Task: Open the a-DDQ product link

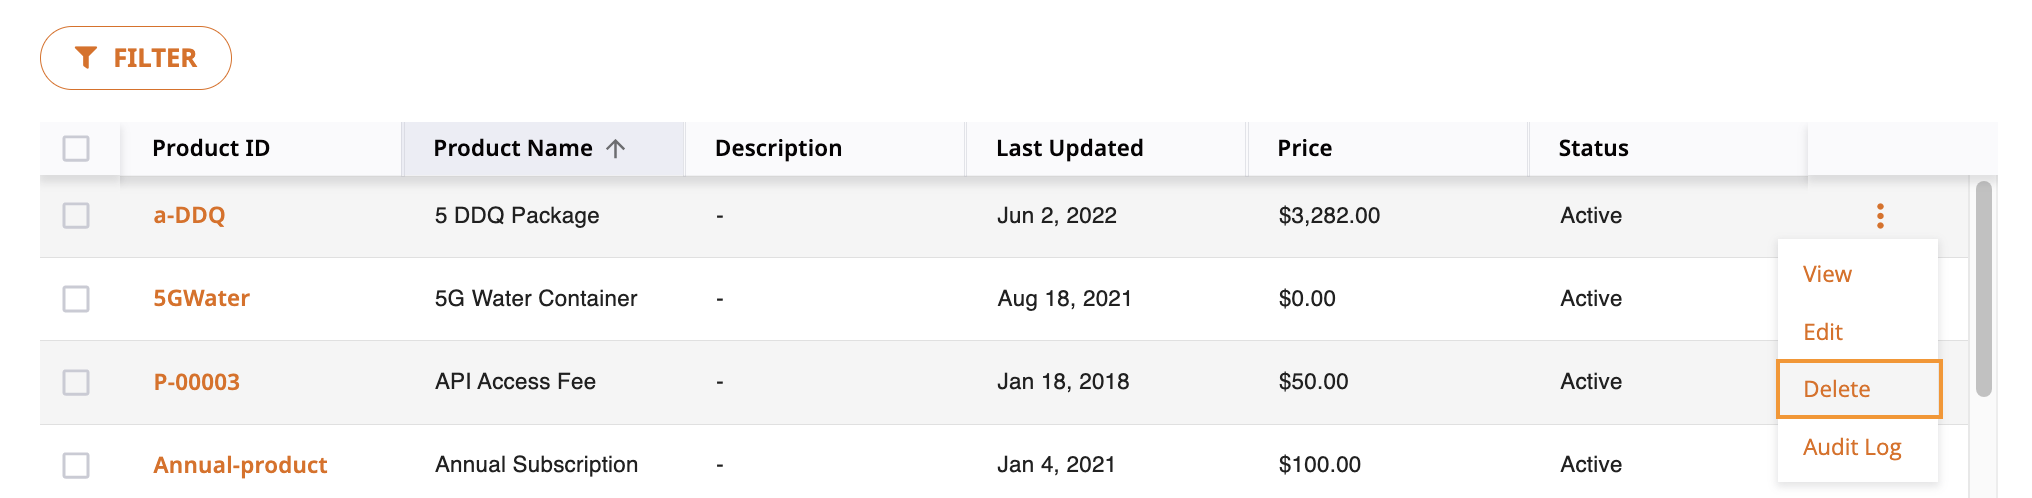Action: coord(189,215)
